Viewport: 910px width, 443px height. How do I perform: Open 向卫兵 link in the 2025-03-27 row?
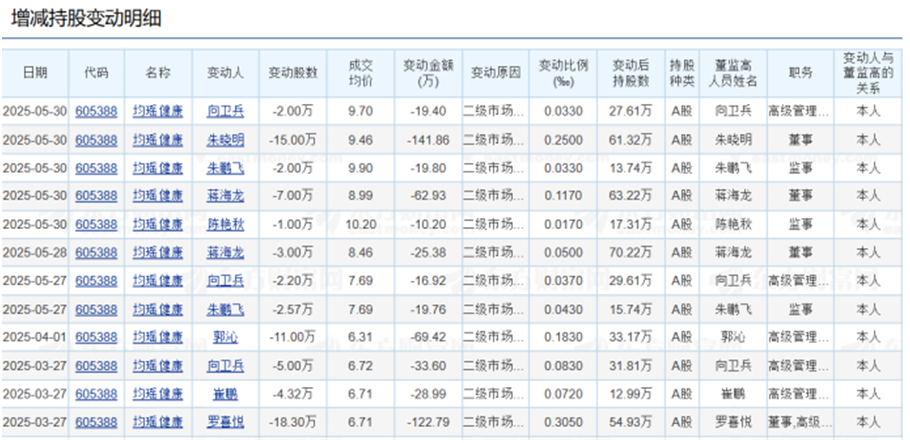(x=225, y=366)
